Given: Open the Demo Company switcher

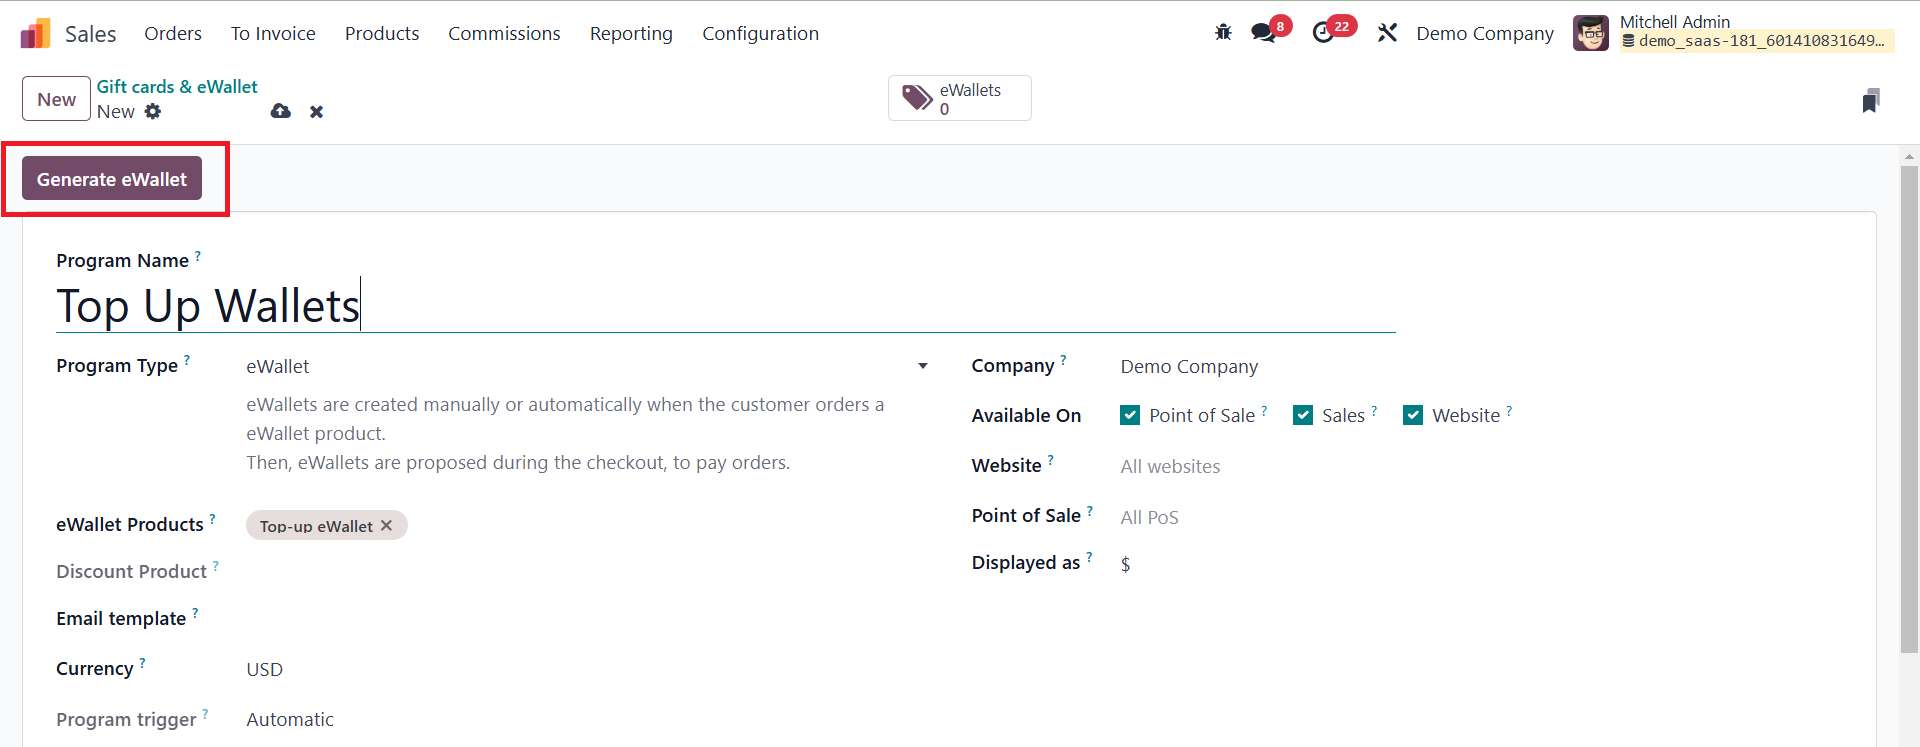Looking at the screenshot, I should [1484, 33].
